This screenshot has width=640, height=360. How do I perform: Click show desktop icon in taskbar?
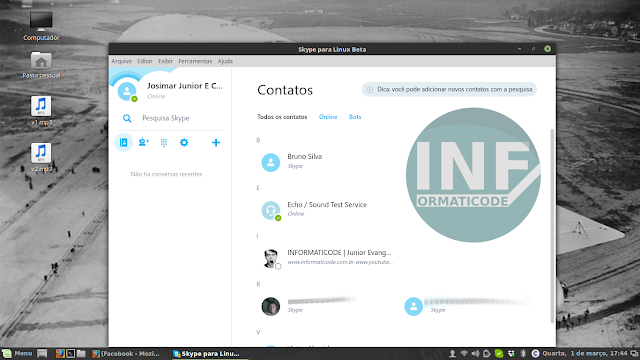[42, 353]
